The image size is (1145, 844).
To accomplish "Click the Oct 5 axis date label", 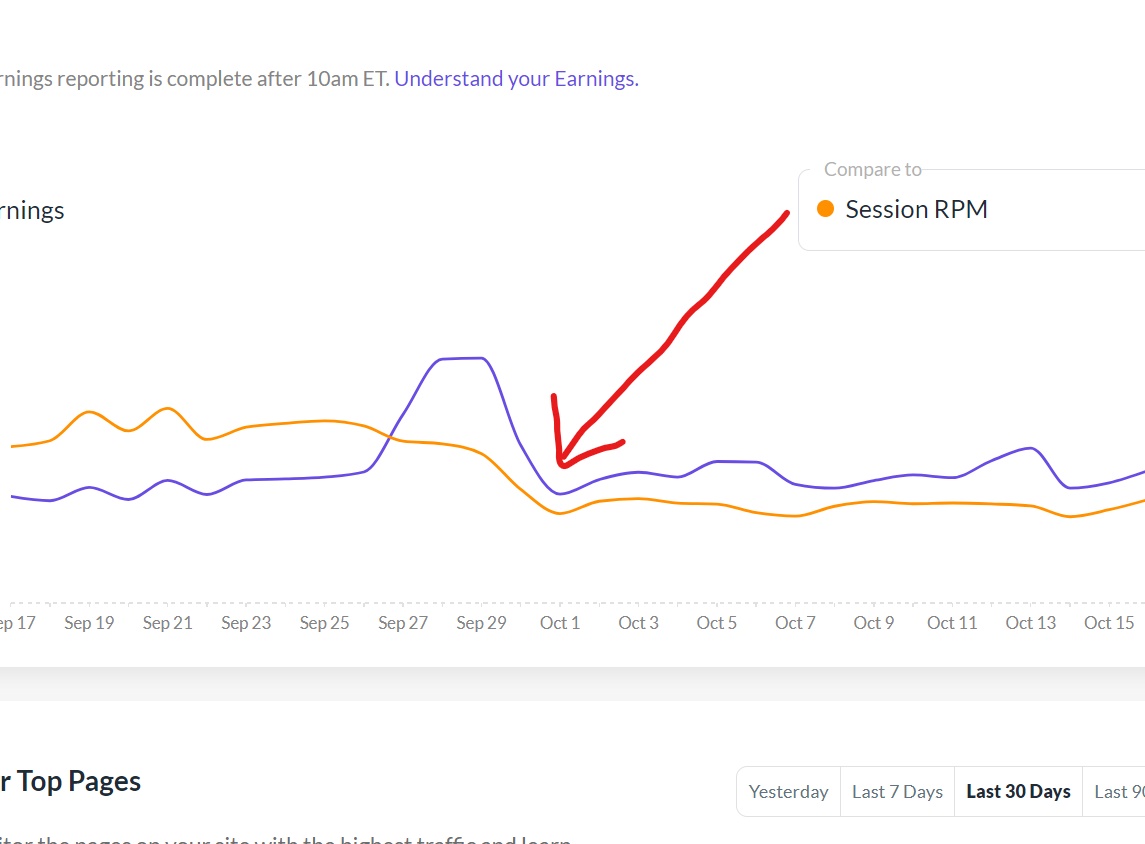I will [716, 623].
